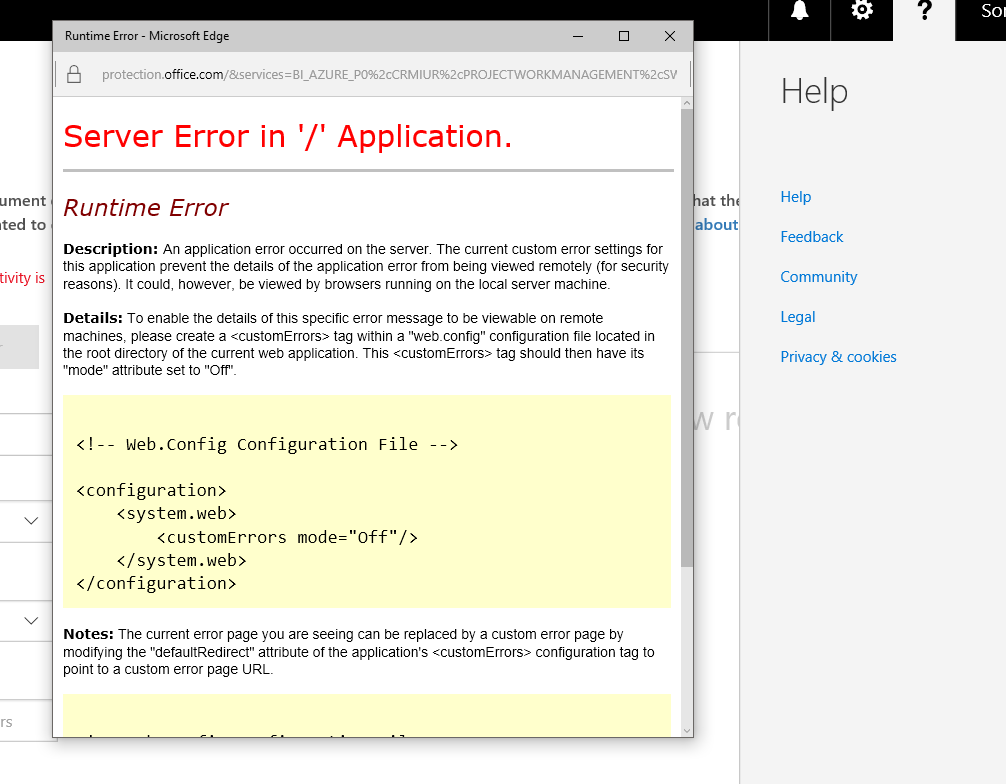Toggle the question mark help icon
This screenshot has width=1006, height=784.
924,10
